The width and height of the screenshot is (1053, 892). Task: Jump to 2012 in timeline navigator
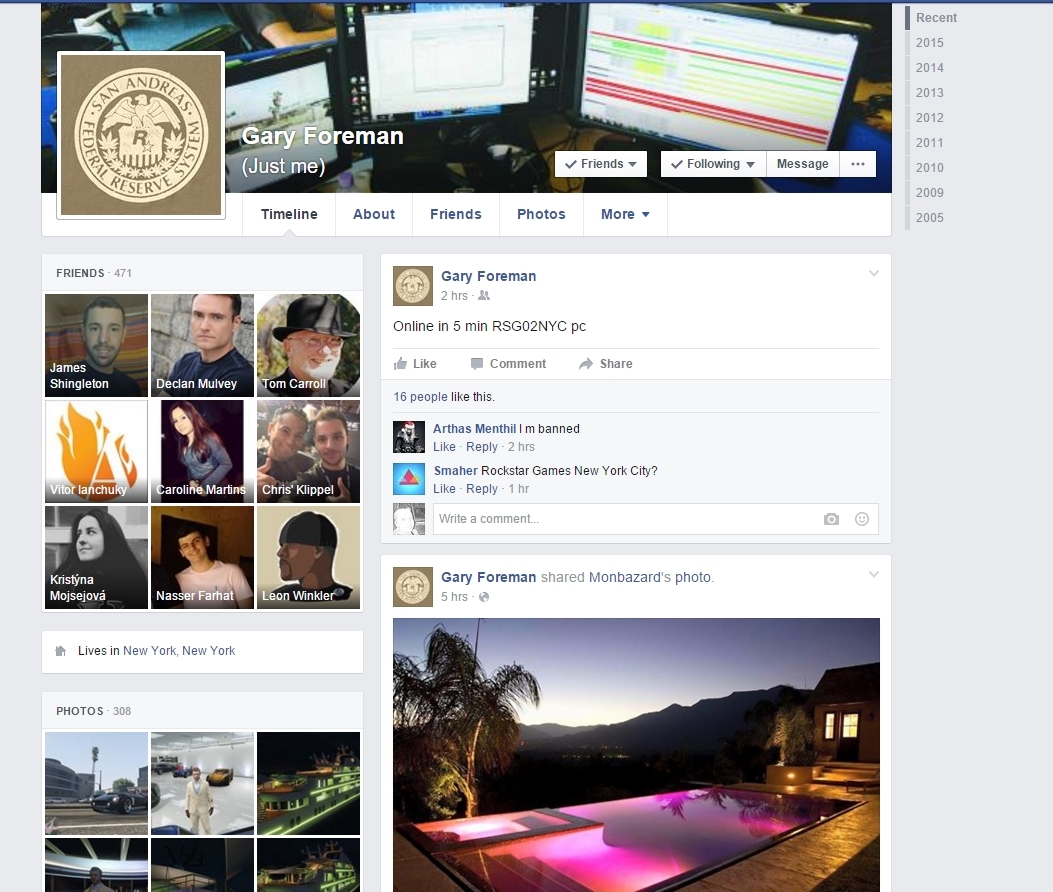[929, 118]
